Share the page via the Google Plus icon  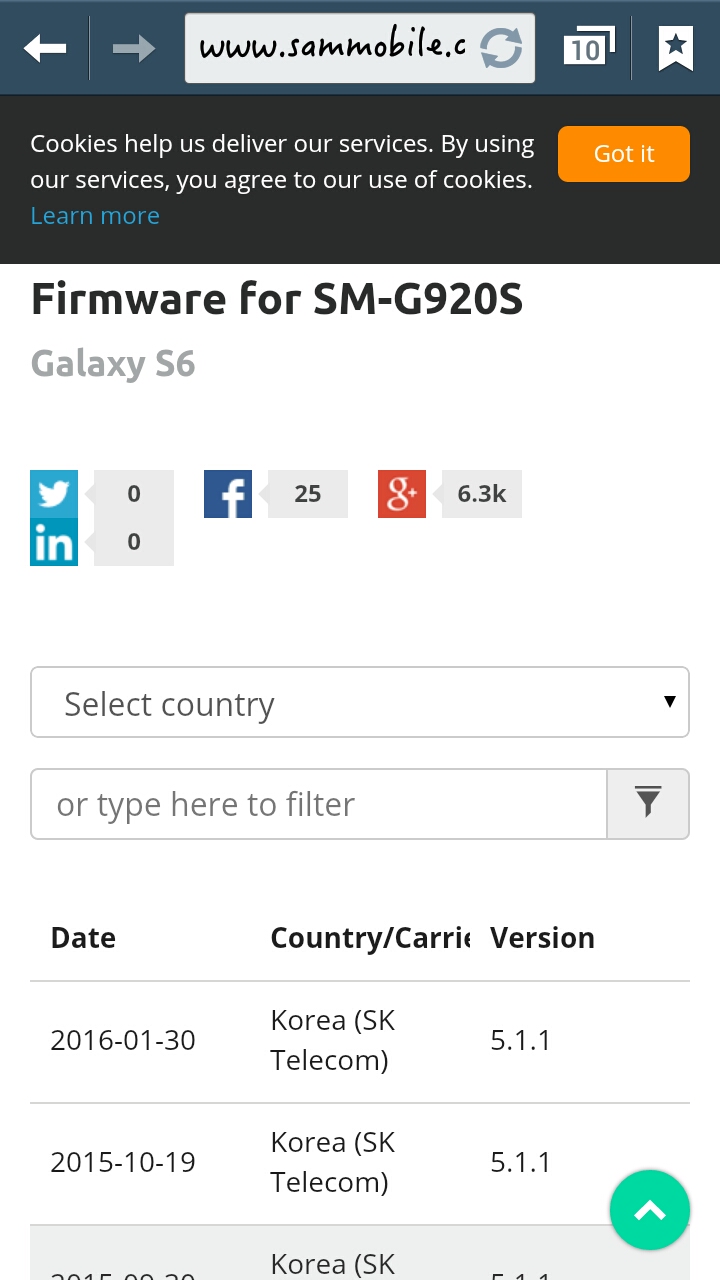click(x=402, y=494)
